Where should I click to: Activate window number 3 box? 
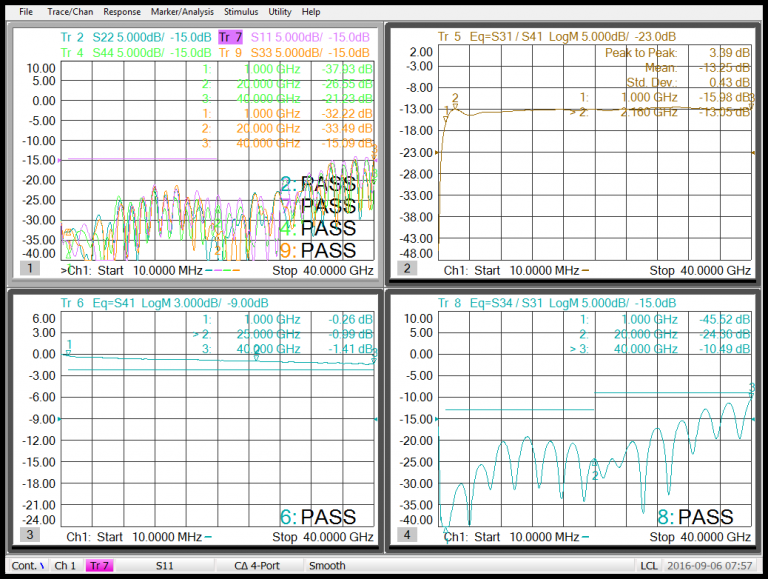pyautogui.click(x=30, y=534)
